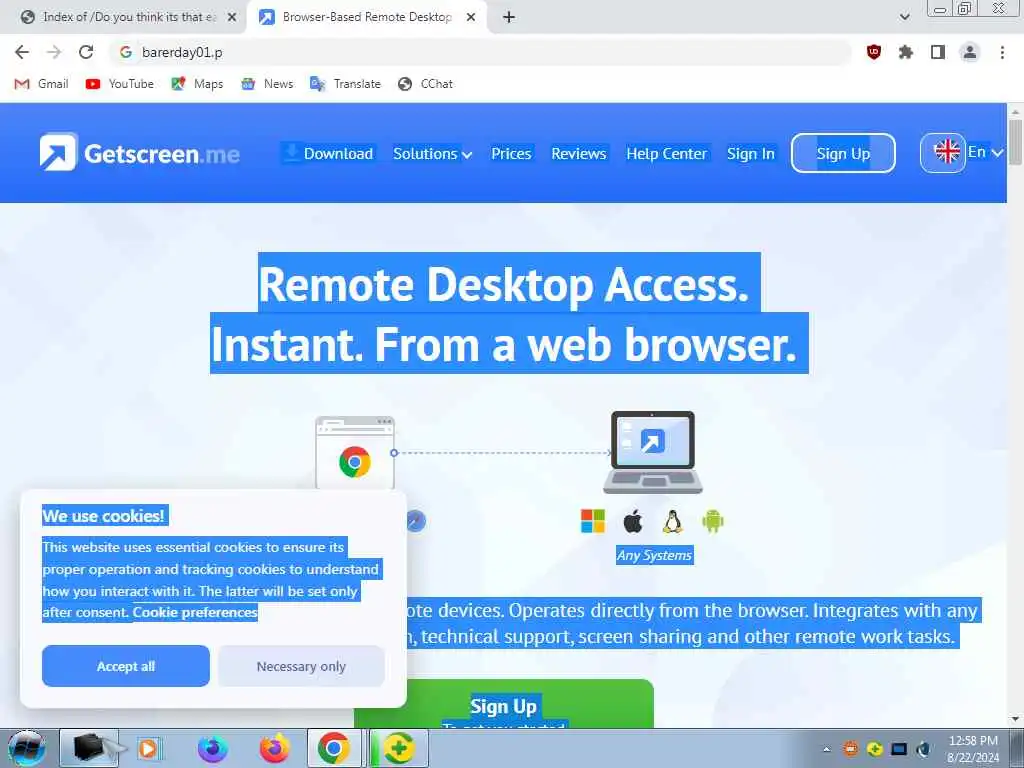This screenshot has height=768, width=1024.
Task: Expand the Solutions dropdown menu
Action: [x=432, y=153]
